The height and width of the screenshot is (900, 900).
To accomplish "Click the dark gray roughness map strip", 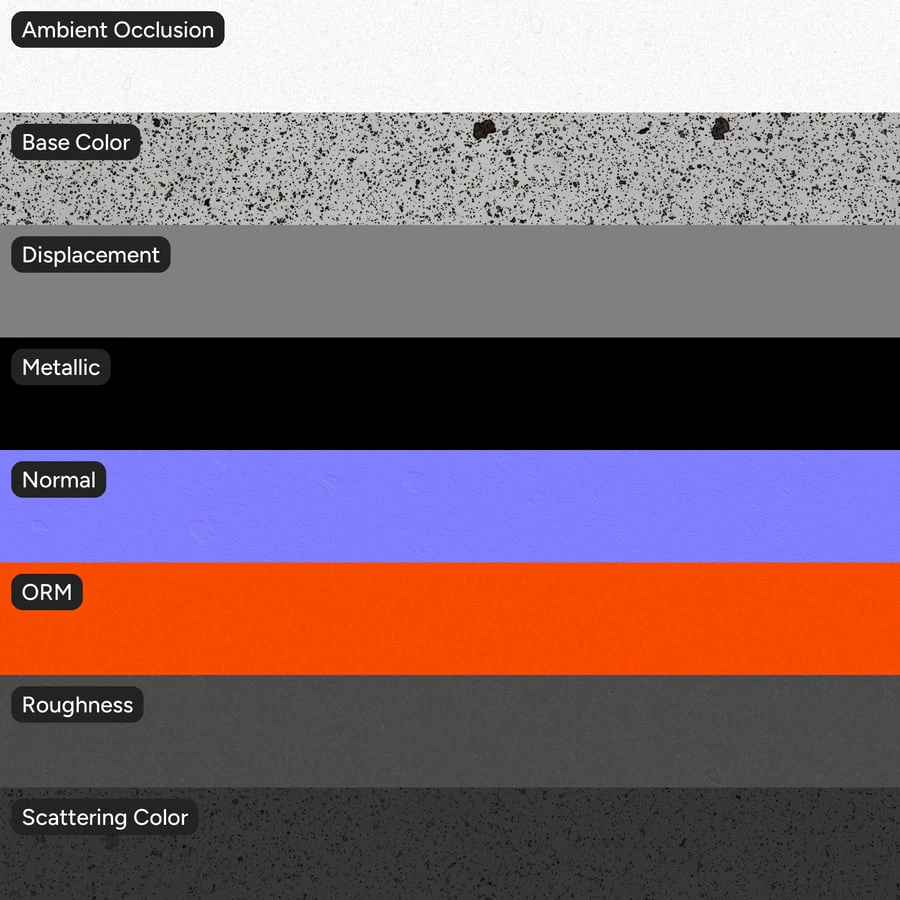I will pyautogui.click(x=450, y=731).
